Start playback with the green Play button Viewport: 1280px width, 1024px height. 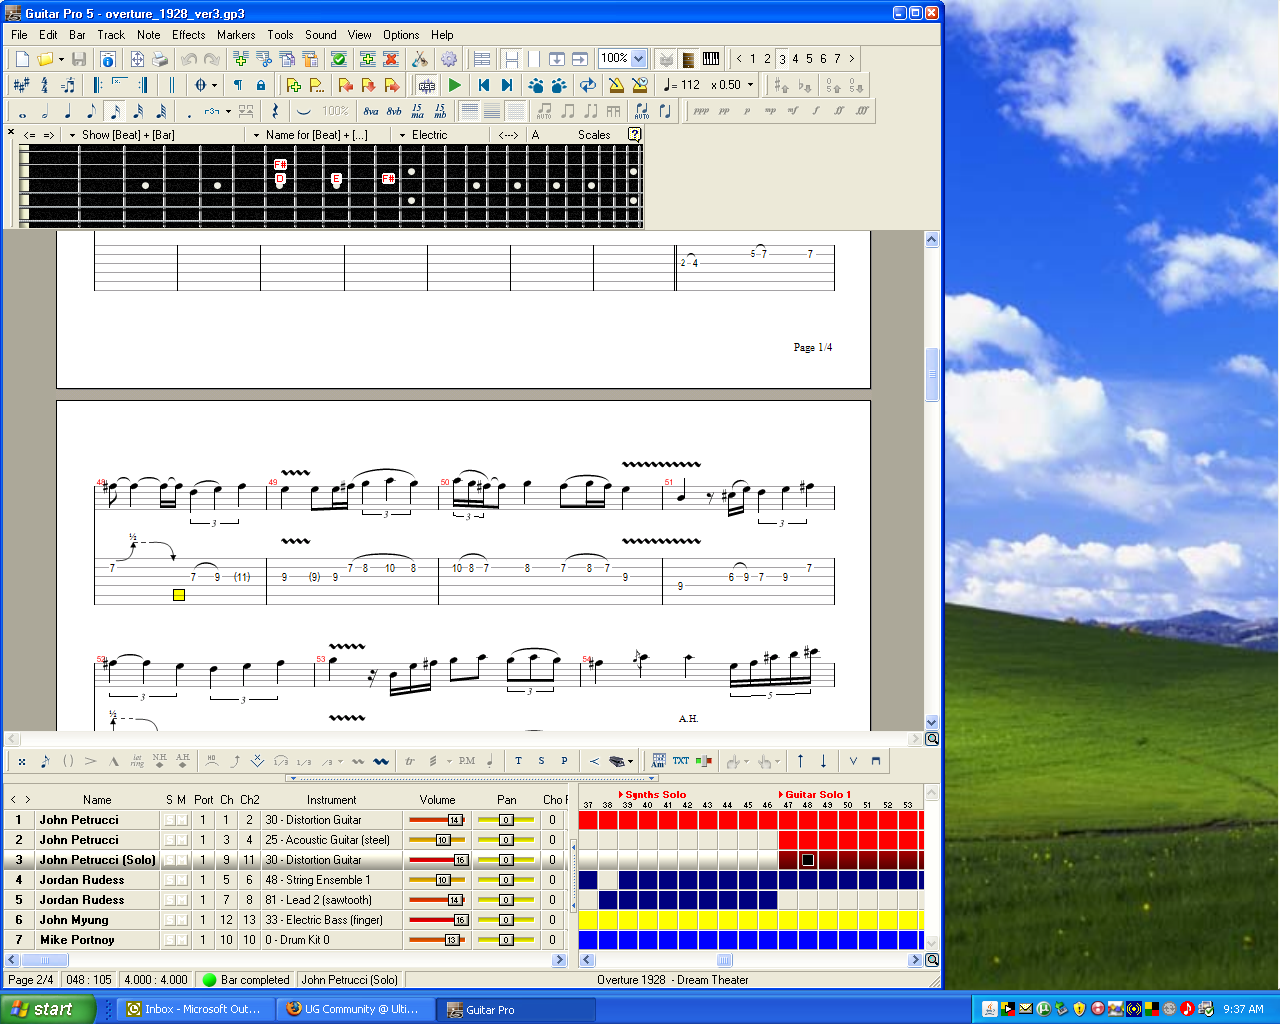click(x=455, y=85)
